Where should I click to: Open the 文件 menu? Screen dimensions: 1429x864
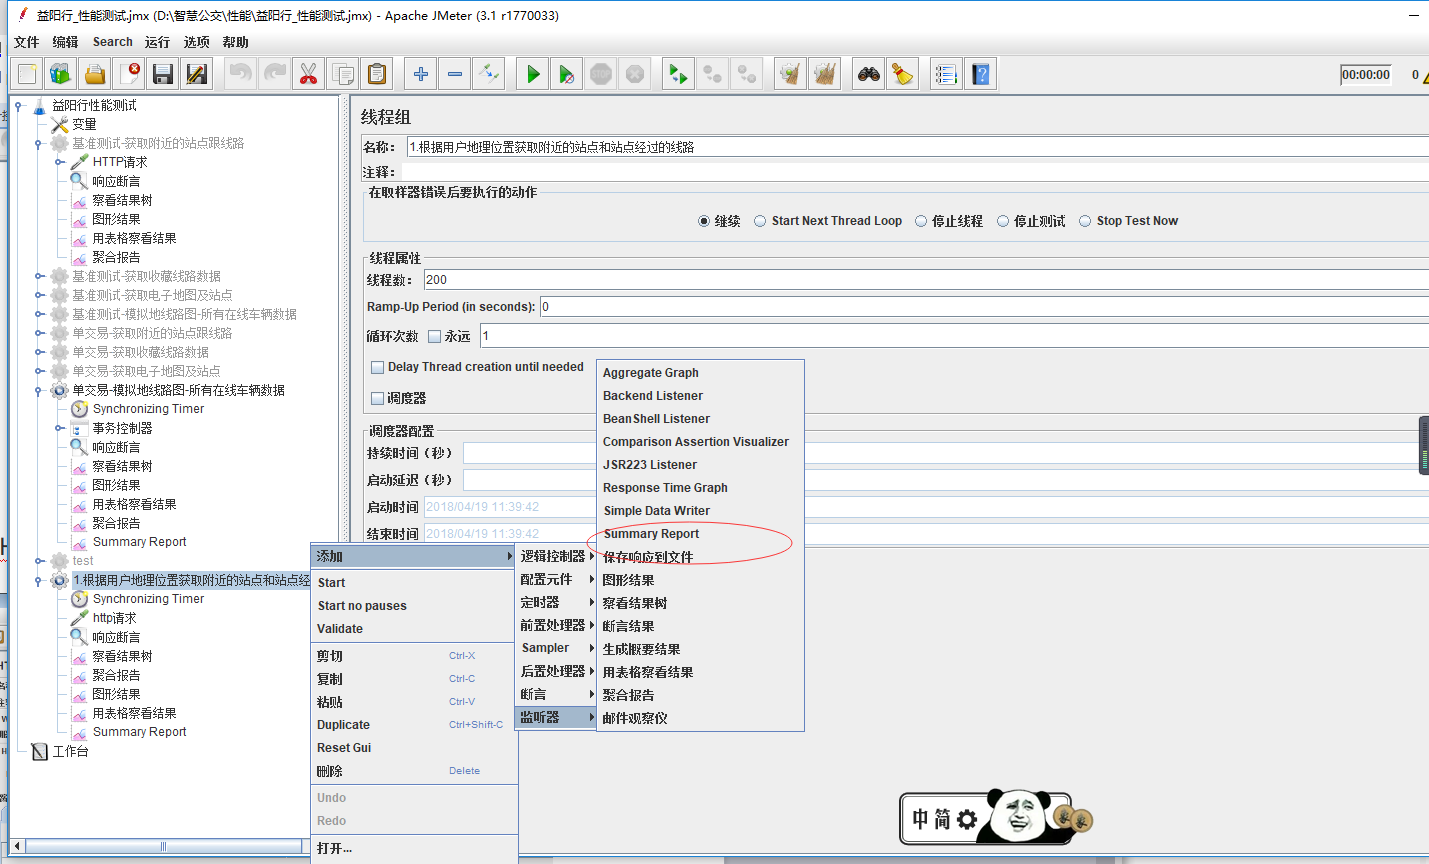click(27, 42)
